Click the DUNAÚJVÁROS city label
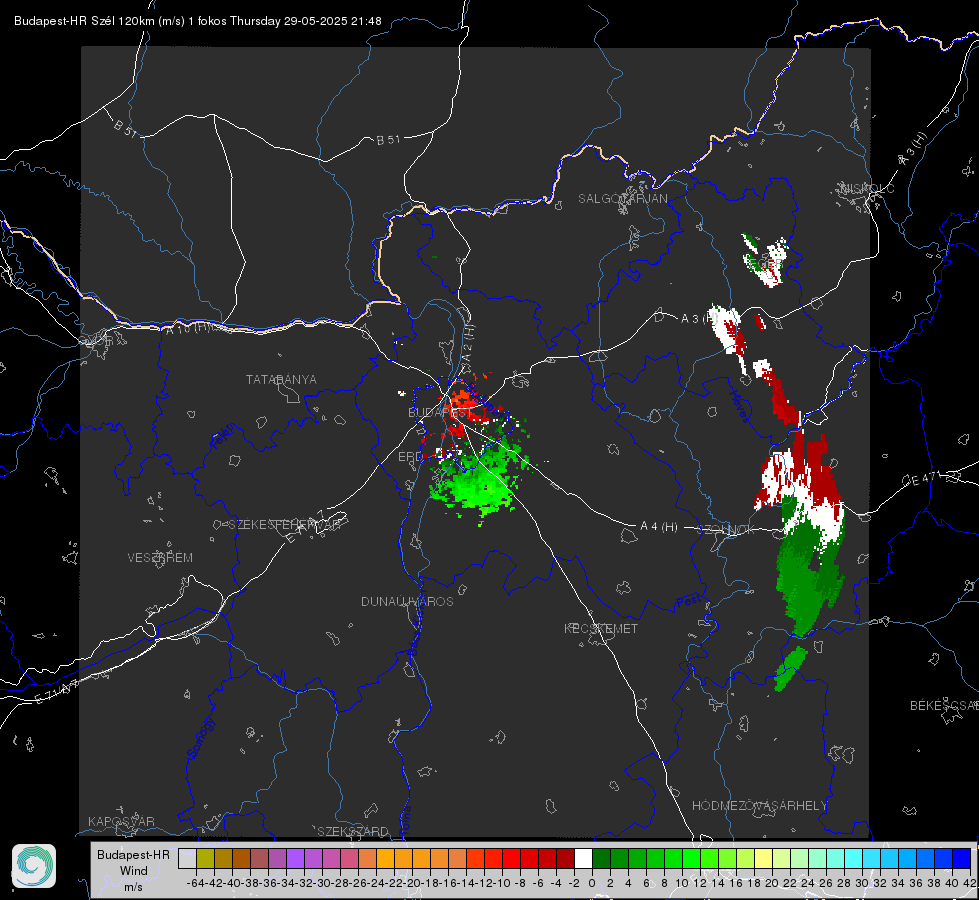979x900 pixels. [407, 601]
